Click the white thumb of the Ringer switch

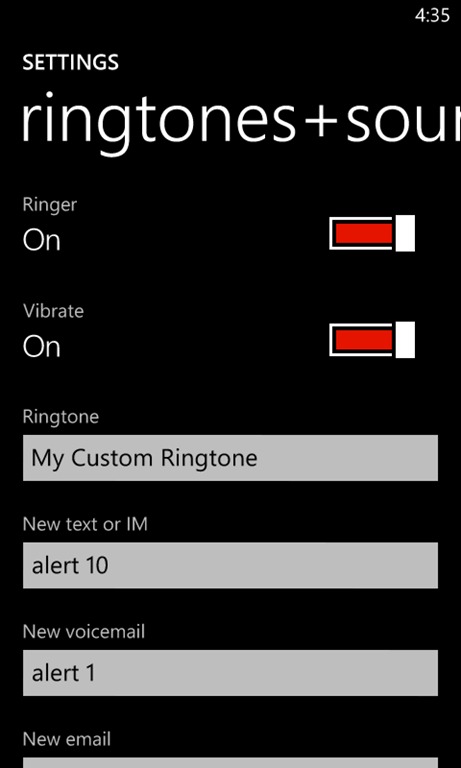[x=405, y=233]
